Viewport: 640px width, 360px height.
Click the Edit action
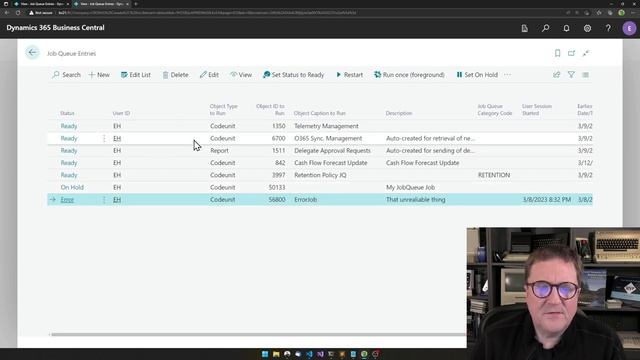point(209,75)
